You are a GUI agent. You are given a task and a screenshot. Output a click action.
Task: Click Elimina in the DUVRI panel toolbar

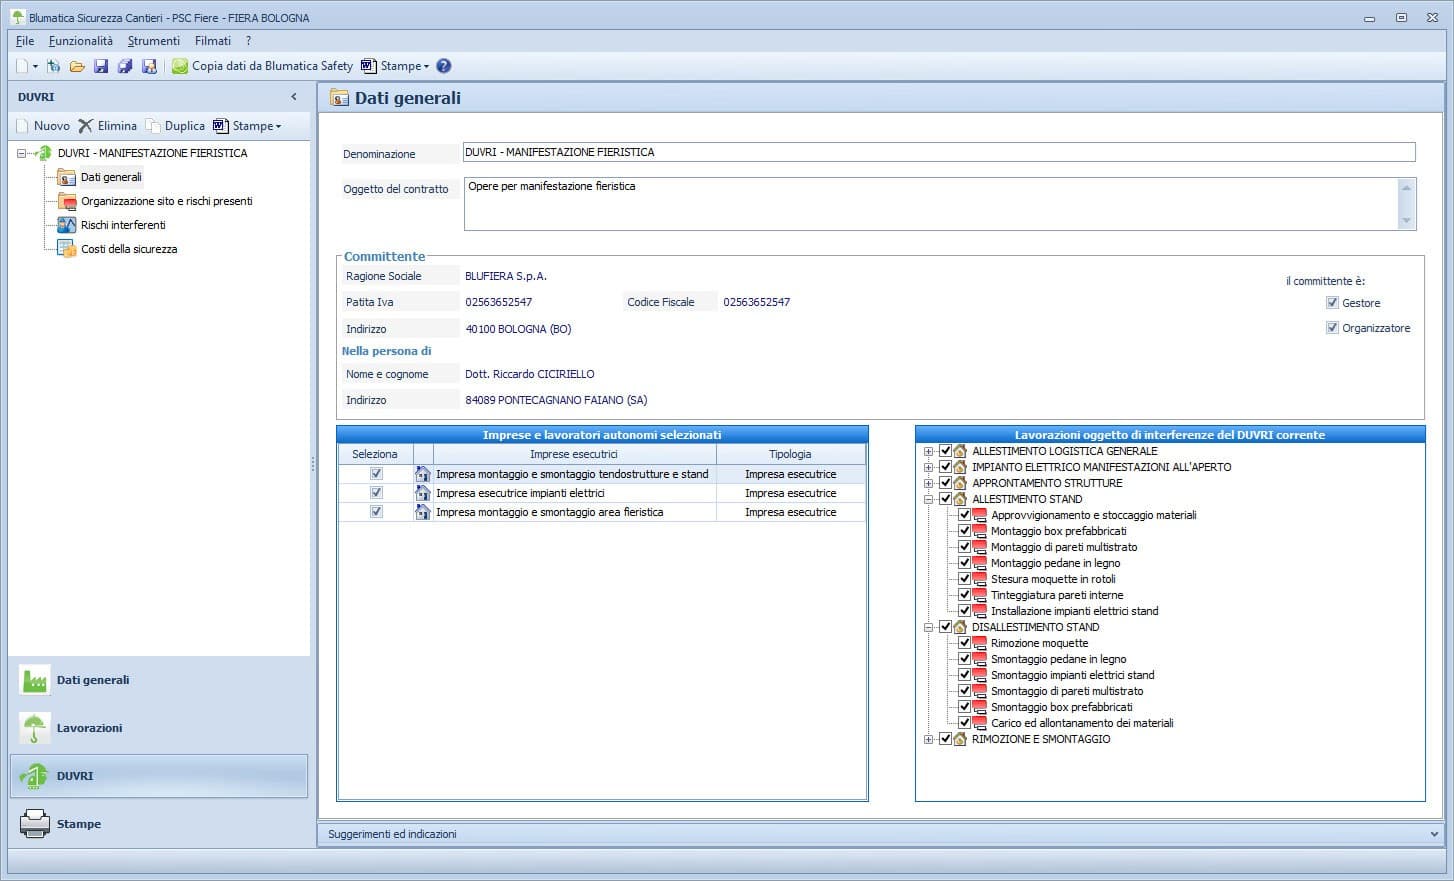pyautogui.click(x=107, y=126)
